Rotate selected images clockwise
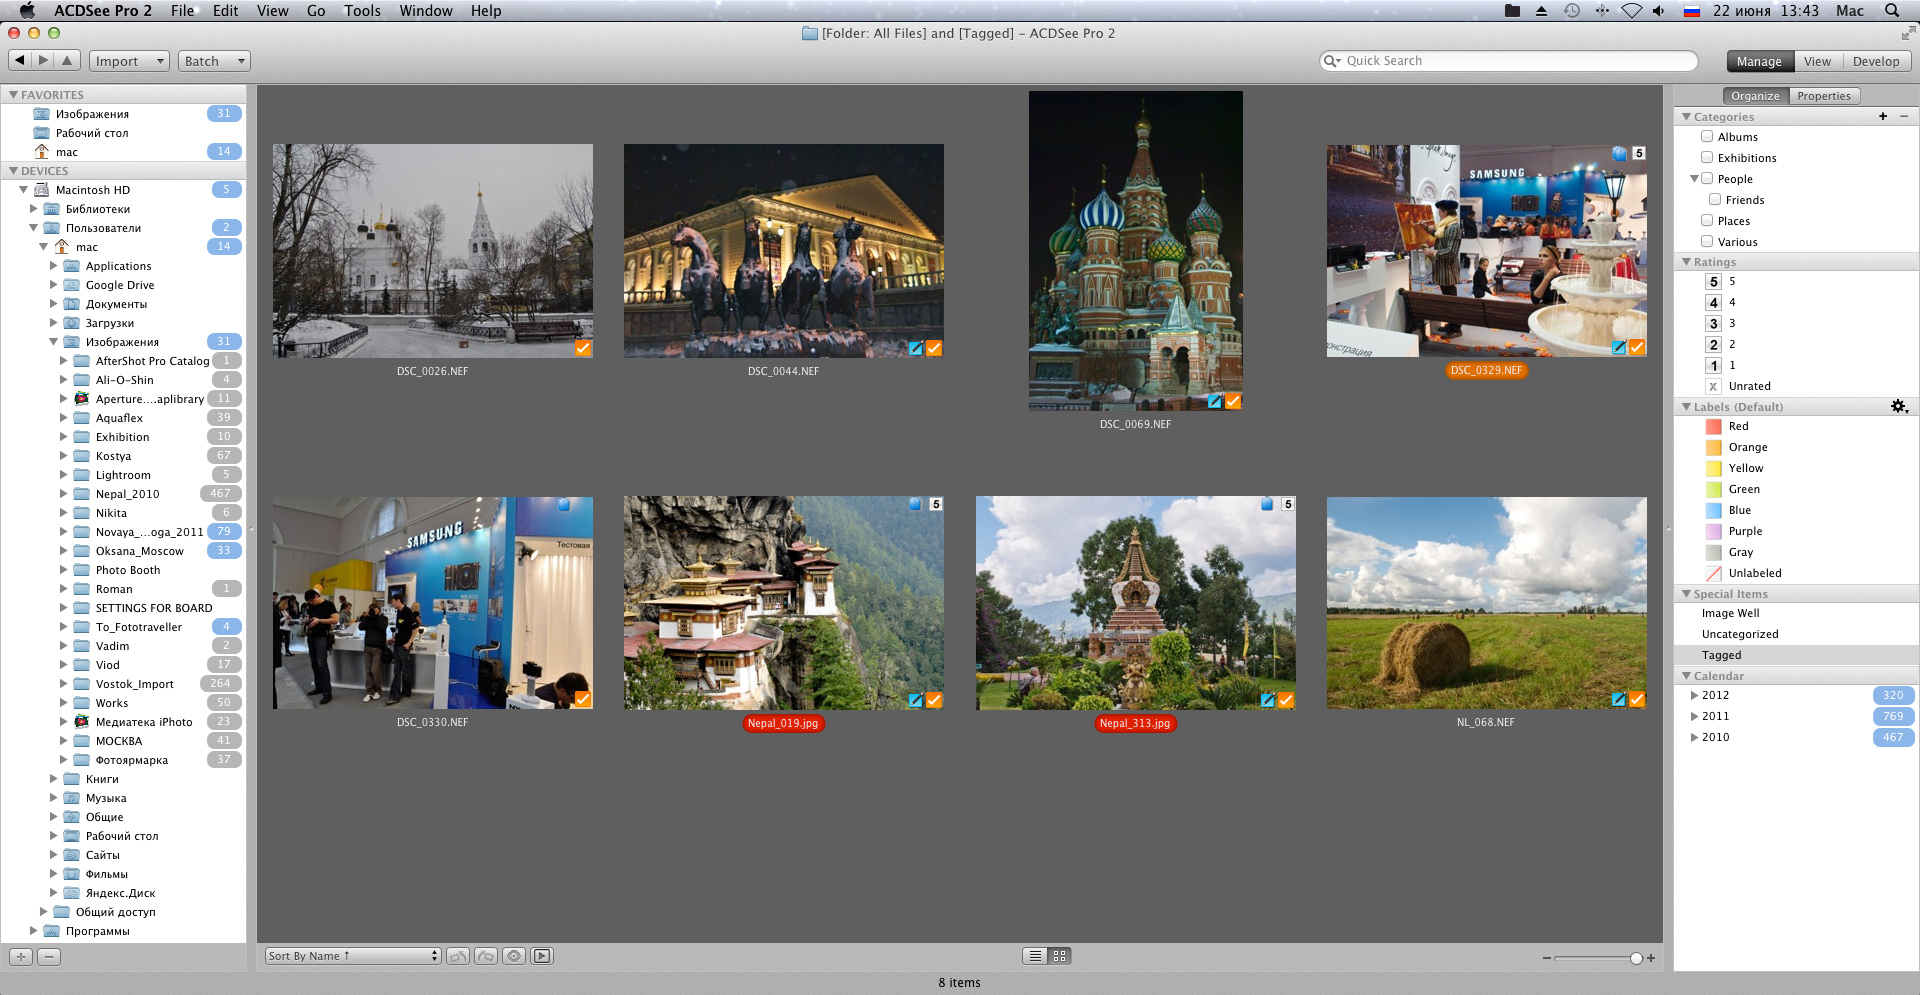 [486, 956]
